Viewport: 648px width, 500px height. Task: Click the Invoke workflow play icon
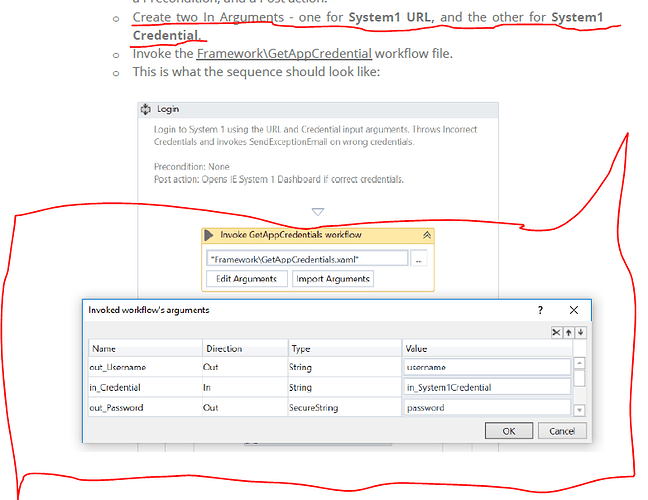(209, 235)
